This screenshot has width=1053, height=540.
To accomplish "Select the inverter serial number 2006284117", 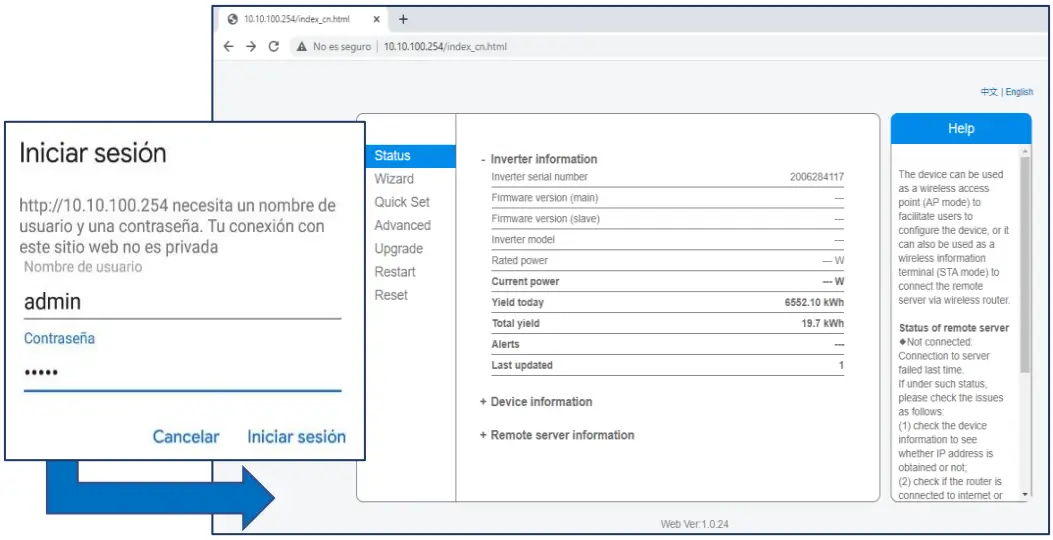I will tap(817, 177).
